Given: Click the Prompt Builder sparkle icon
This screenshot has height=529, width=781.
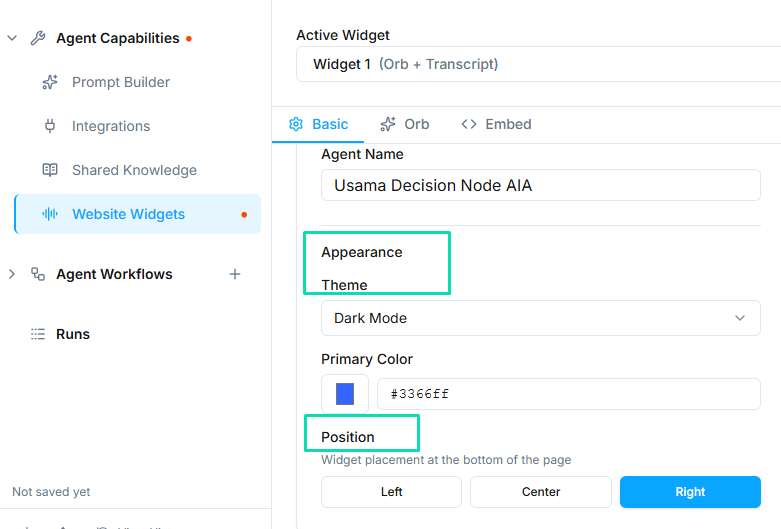Looking at the screenshot, I should click(x=50, y=82).
